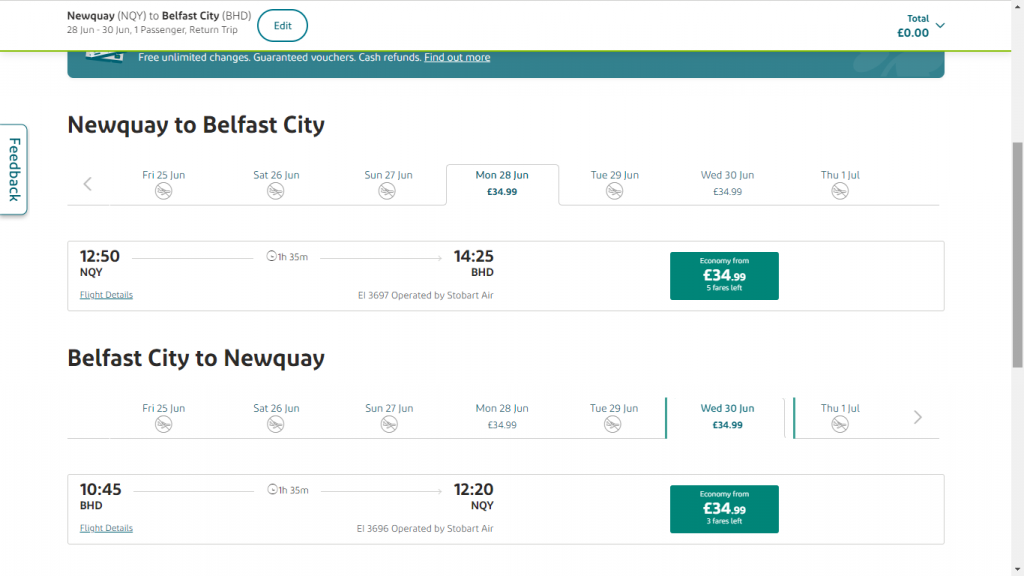Viewport: 1024px width, 576px height.
Task: Open the Find out more link
Action: tap(457, 57)
